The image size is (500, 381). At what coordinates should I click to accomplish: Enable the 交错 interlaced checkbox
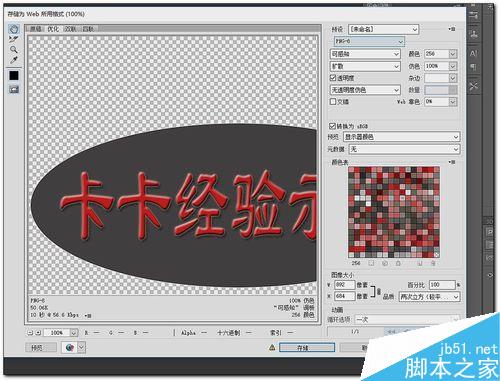coord(333,101)
